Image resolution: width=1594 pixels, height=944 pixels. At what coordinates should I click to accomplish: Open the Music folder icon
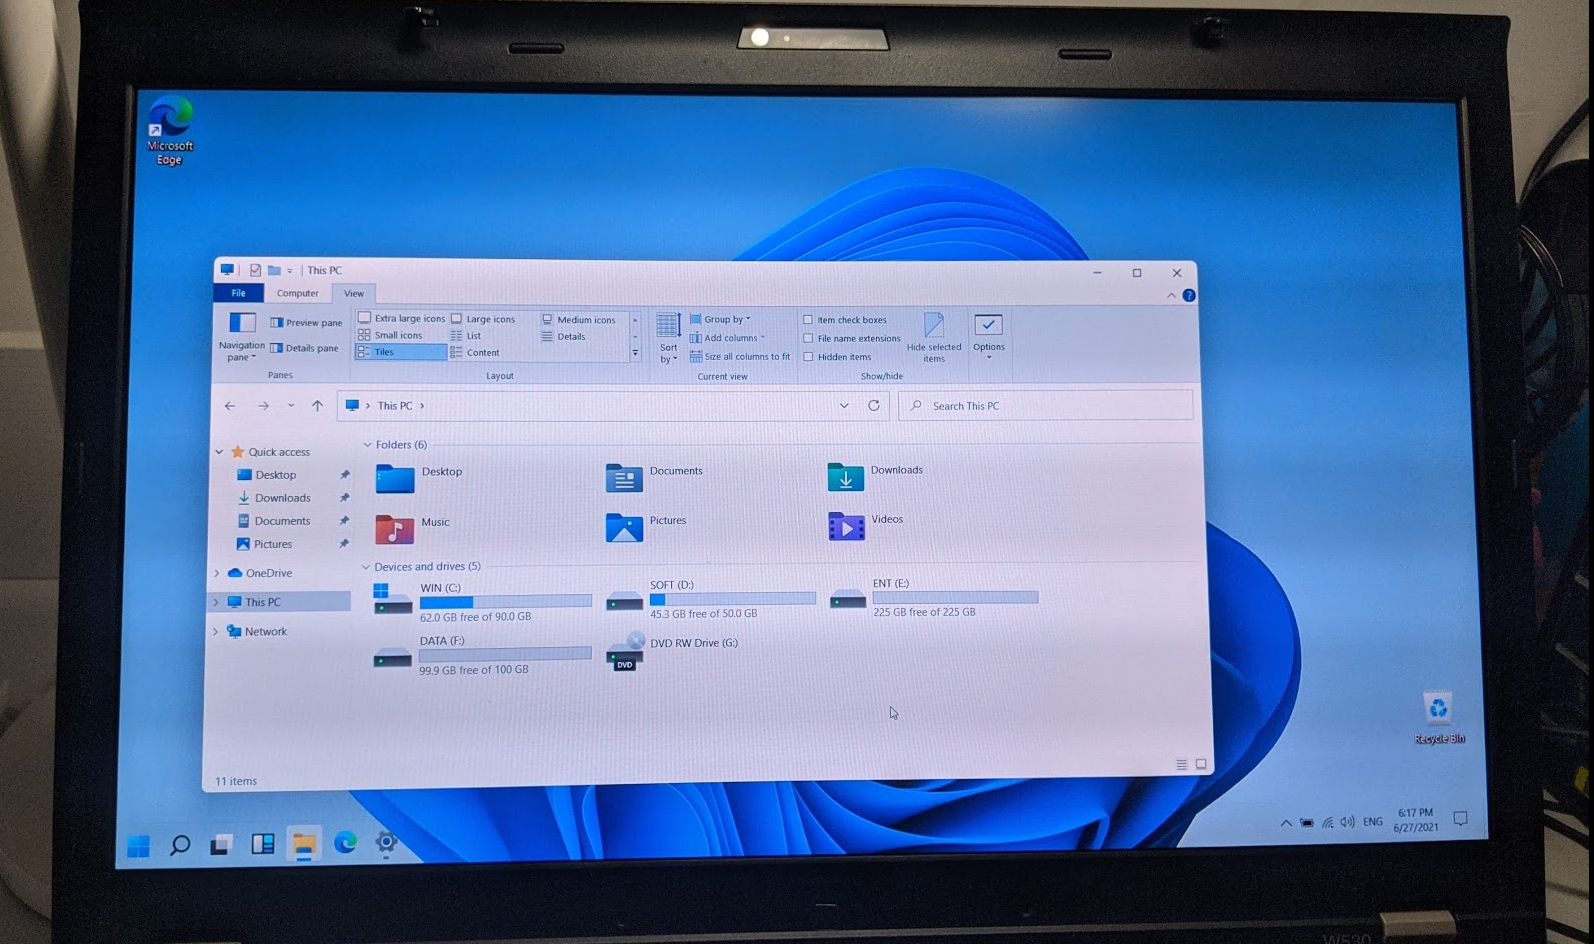point(395,529)
